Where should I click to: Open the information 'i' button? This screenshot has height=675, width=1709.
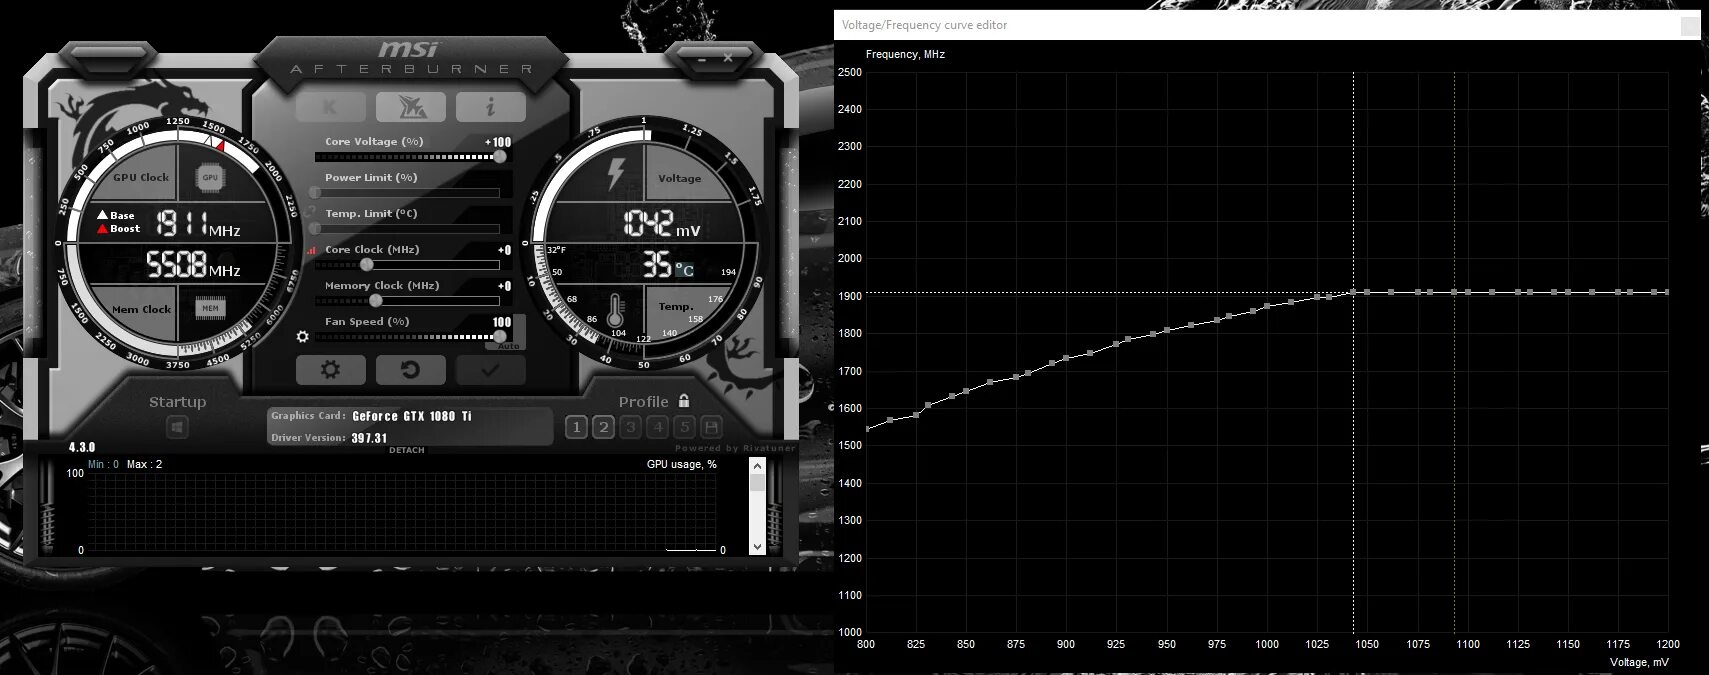tap(490, 106)
